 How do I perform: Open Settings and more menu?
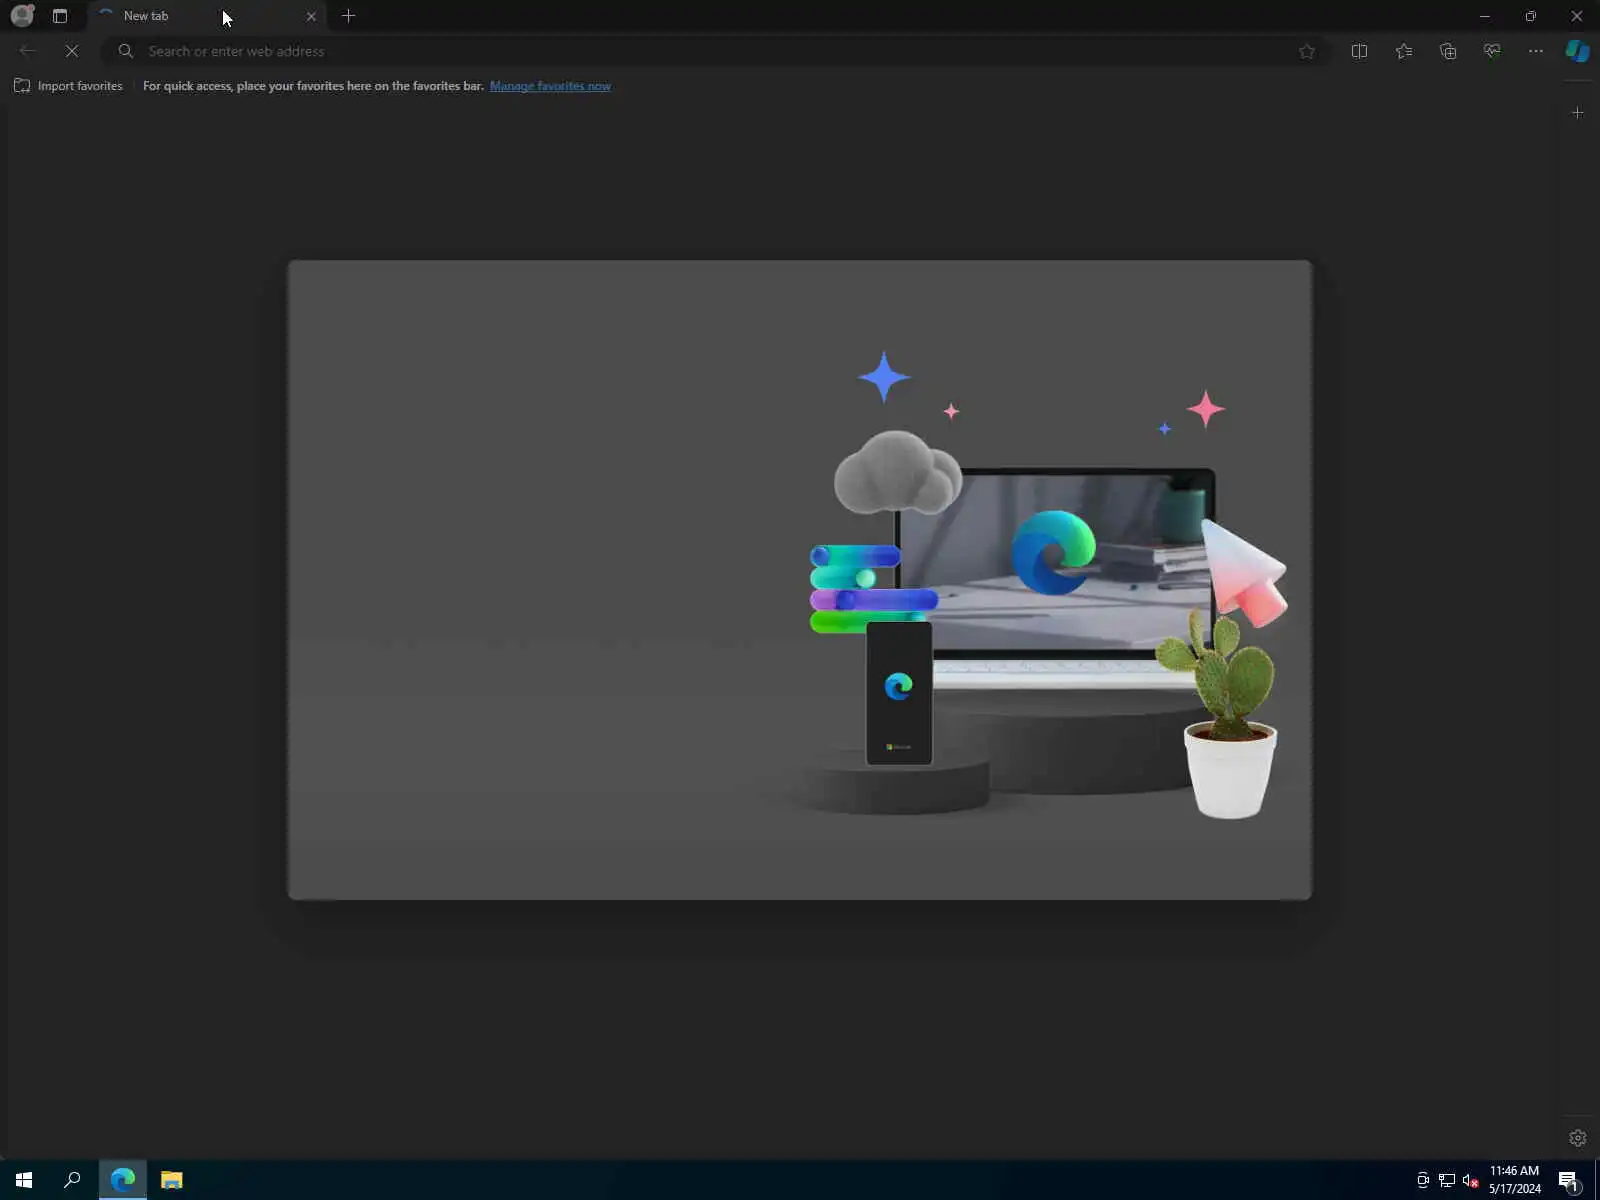[1536, 51]
